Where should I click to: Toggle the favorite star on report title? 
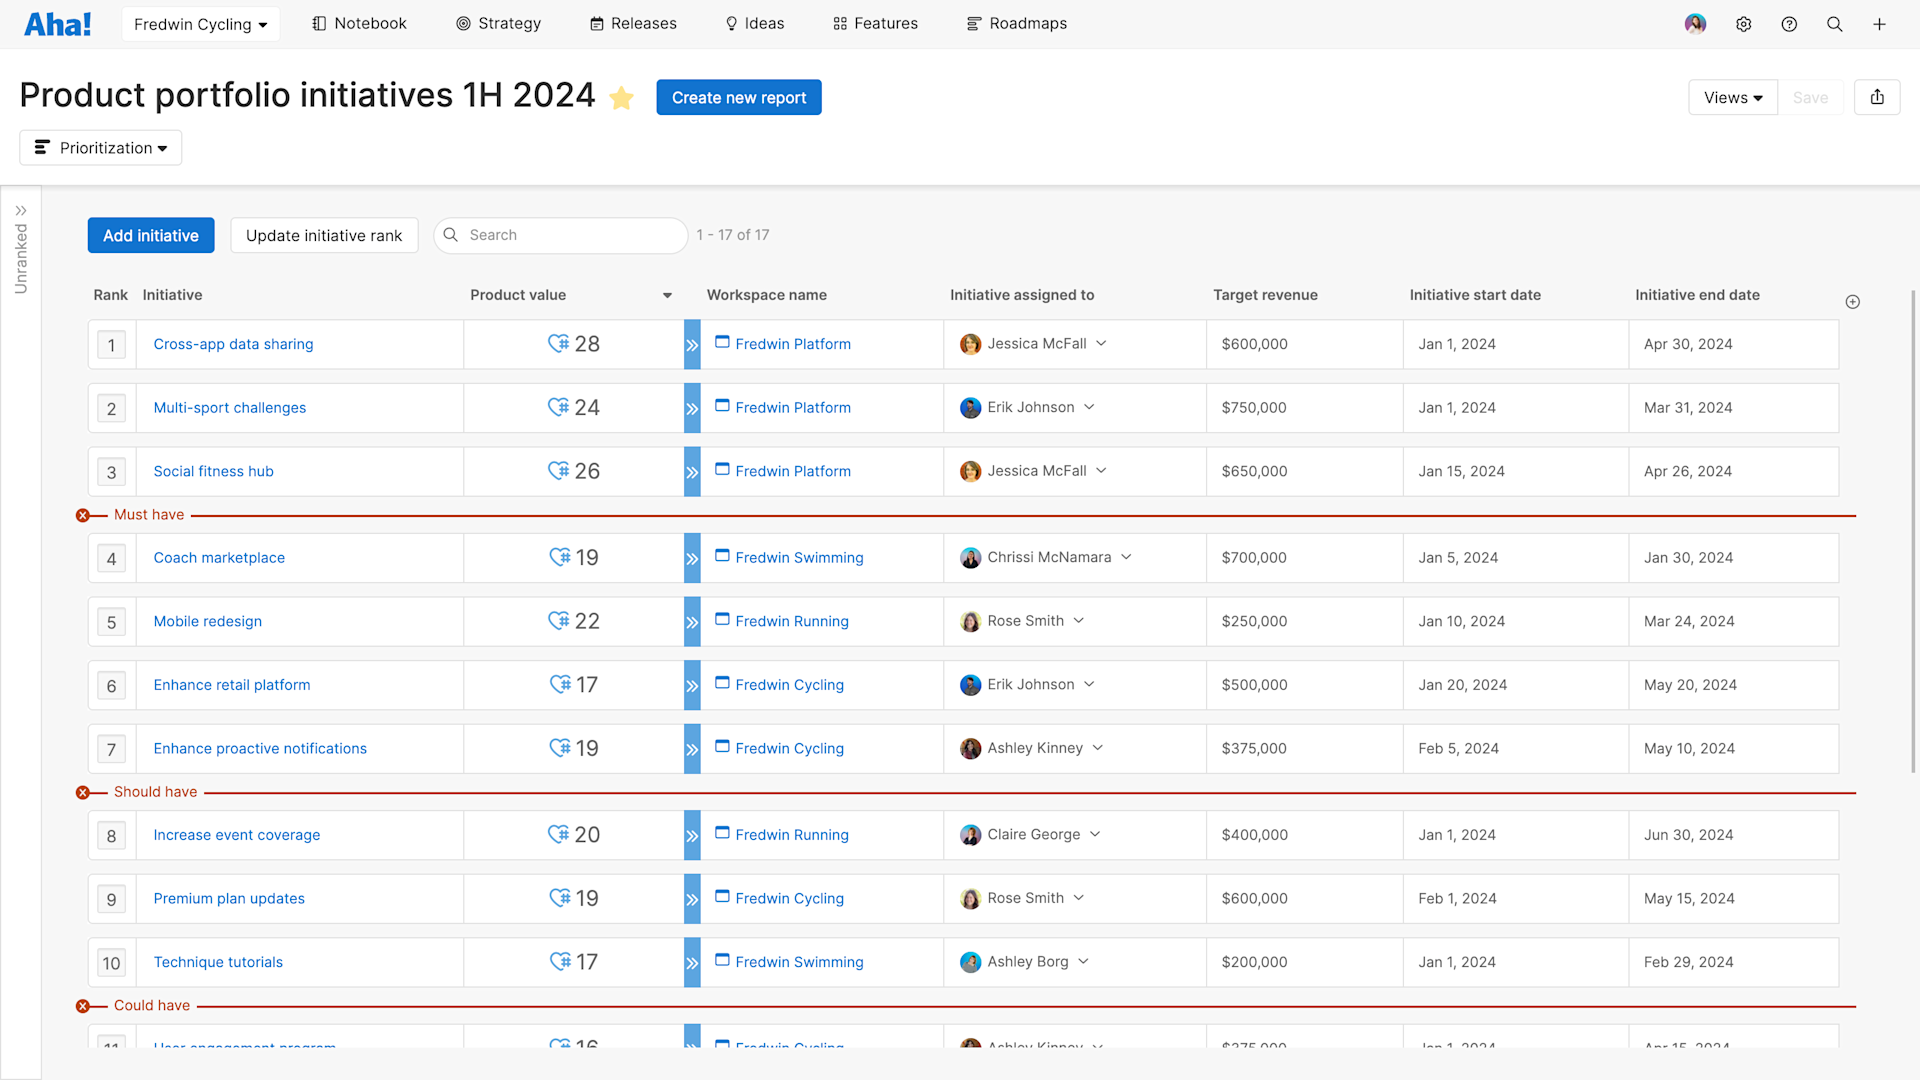(621, 98)
